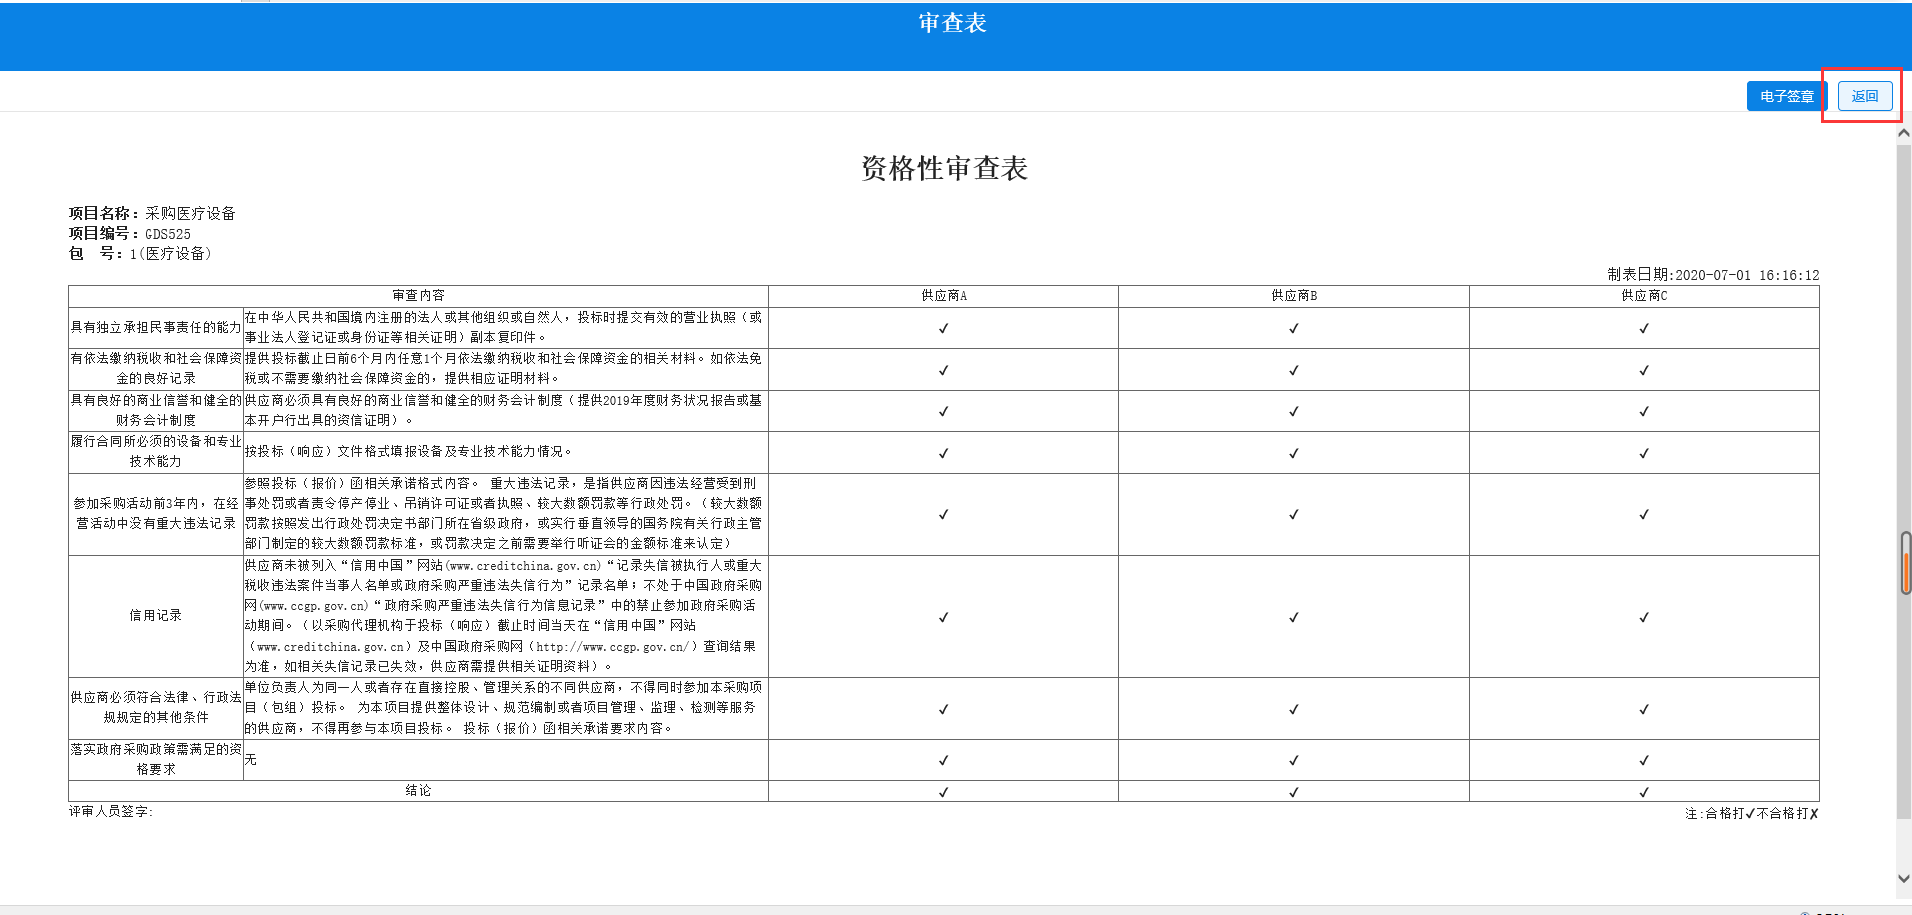The image size is (1912, 915).
Task: Click description 按投标(响应)文件格式填报设备
Action: click(x=408, y=452)
